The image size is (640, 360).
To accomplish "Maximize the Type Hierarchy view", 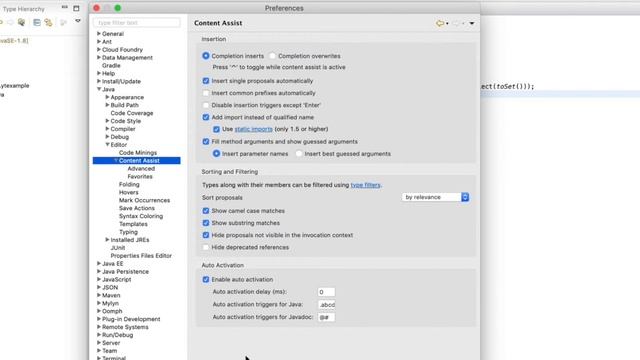I will pyautogui.click(x=76, y=8).
